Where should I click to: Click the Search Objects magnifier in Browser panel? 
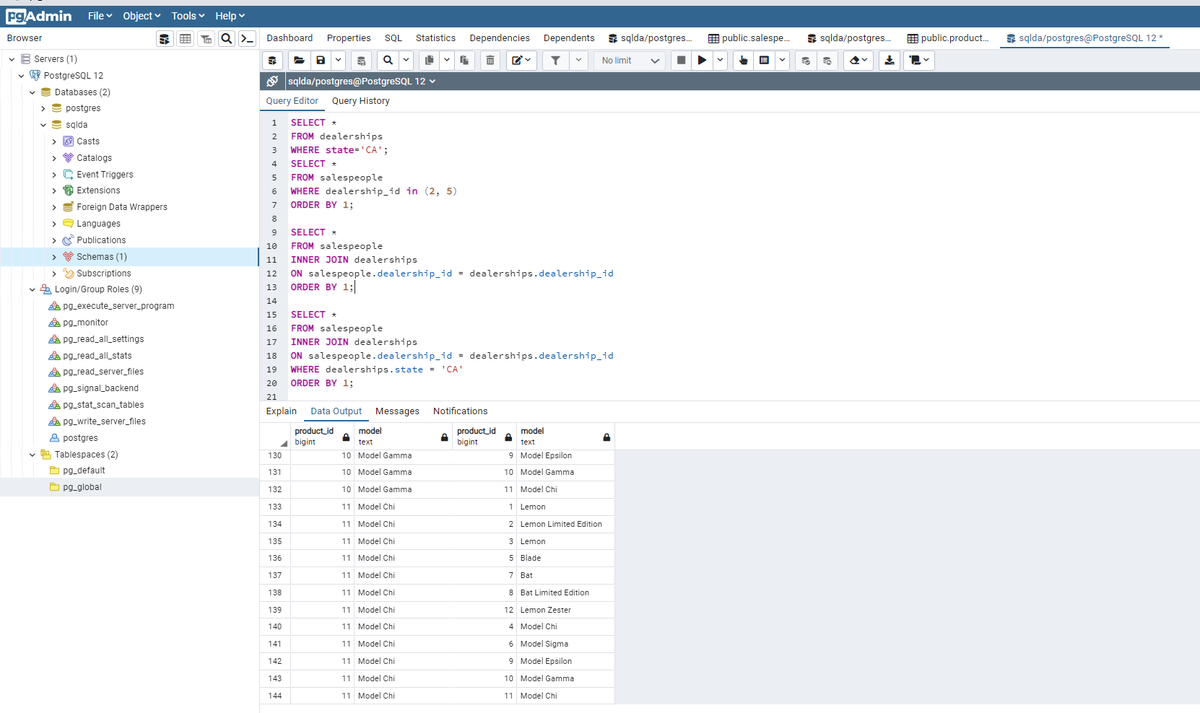tap(227, 38)
